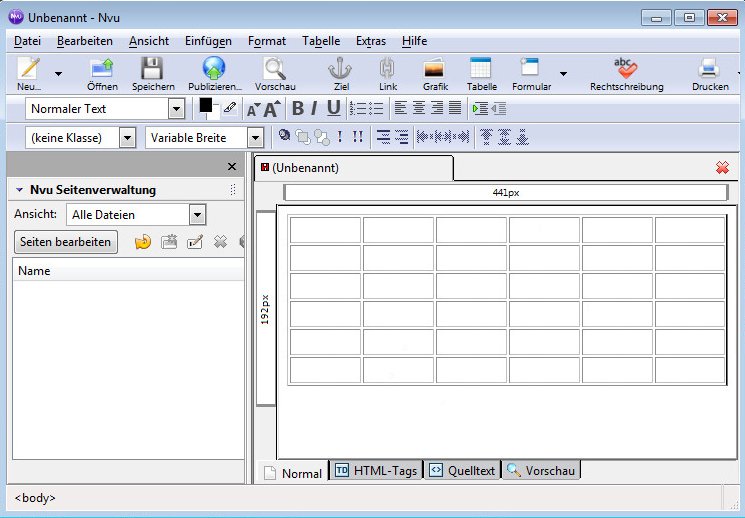Open the Extras menu

click(371, 41)
